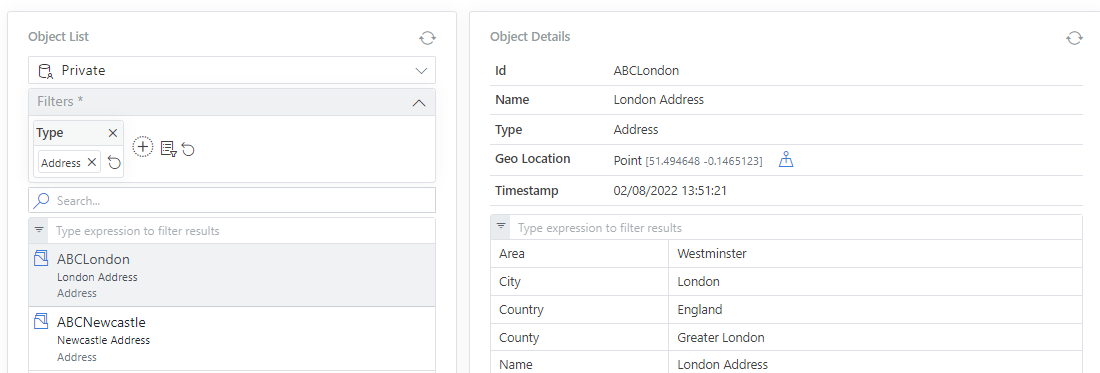
Task: Open the filter list editor icon
Action: [x=168, y=149]
